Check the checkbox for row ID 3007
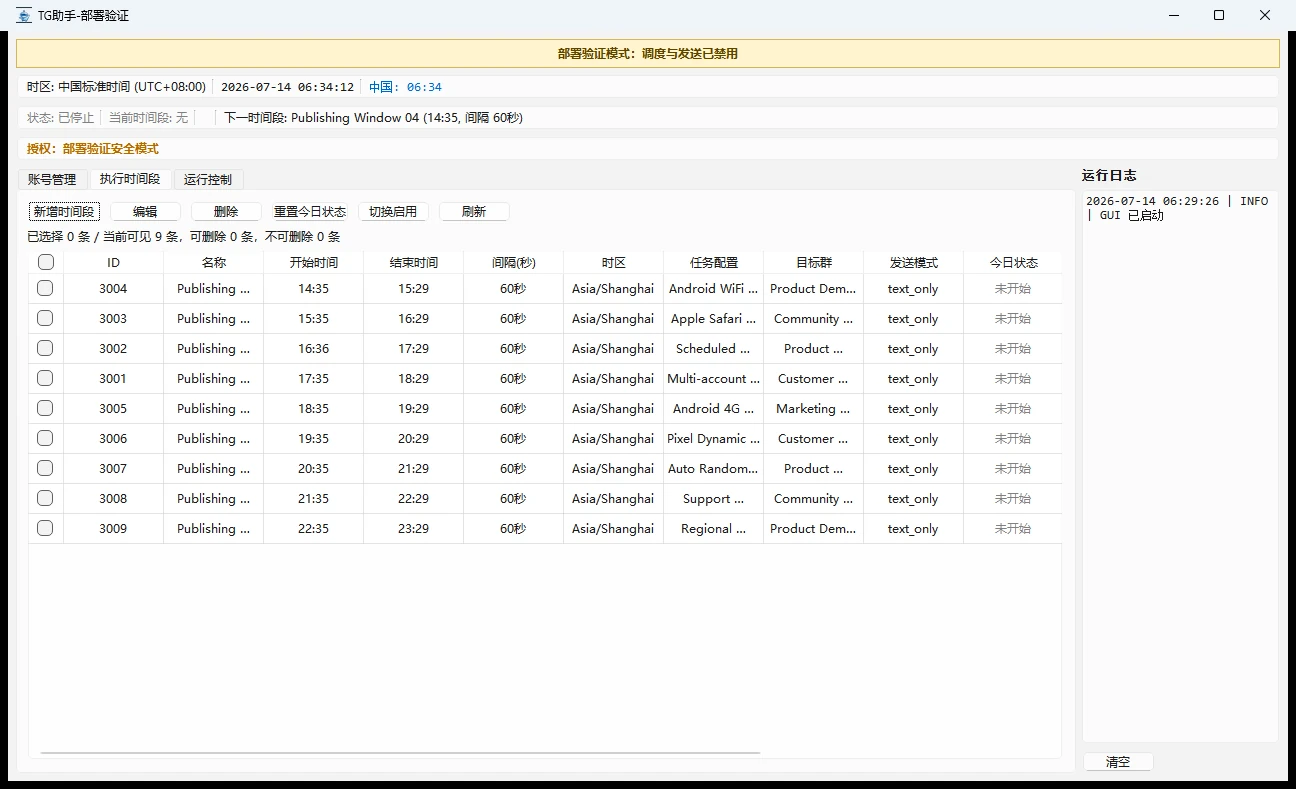This screenshot has width=1296, height=789. (45, 468)
